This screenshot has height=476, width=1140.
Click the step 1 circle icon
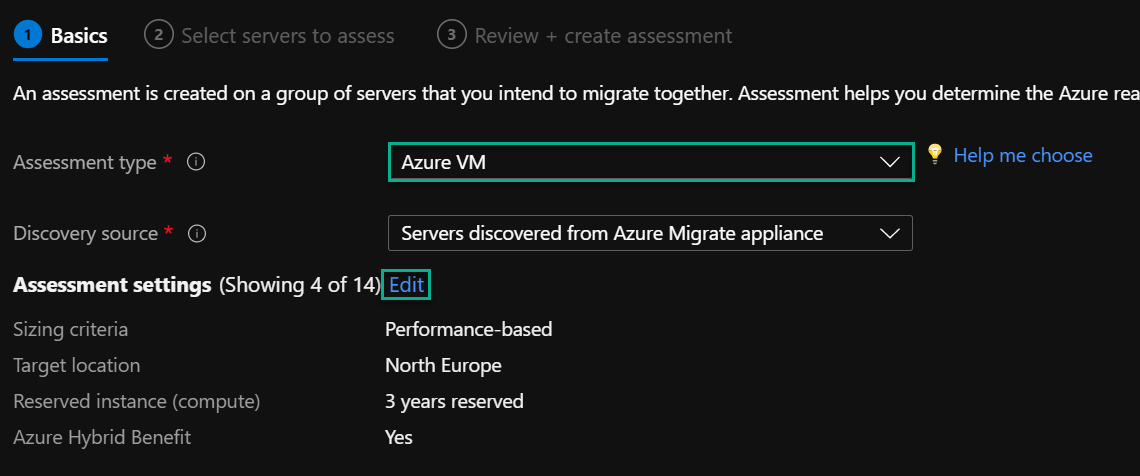(28, 35)
